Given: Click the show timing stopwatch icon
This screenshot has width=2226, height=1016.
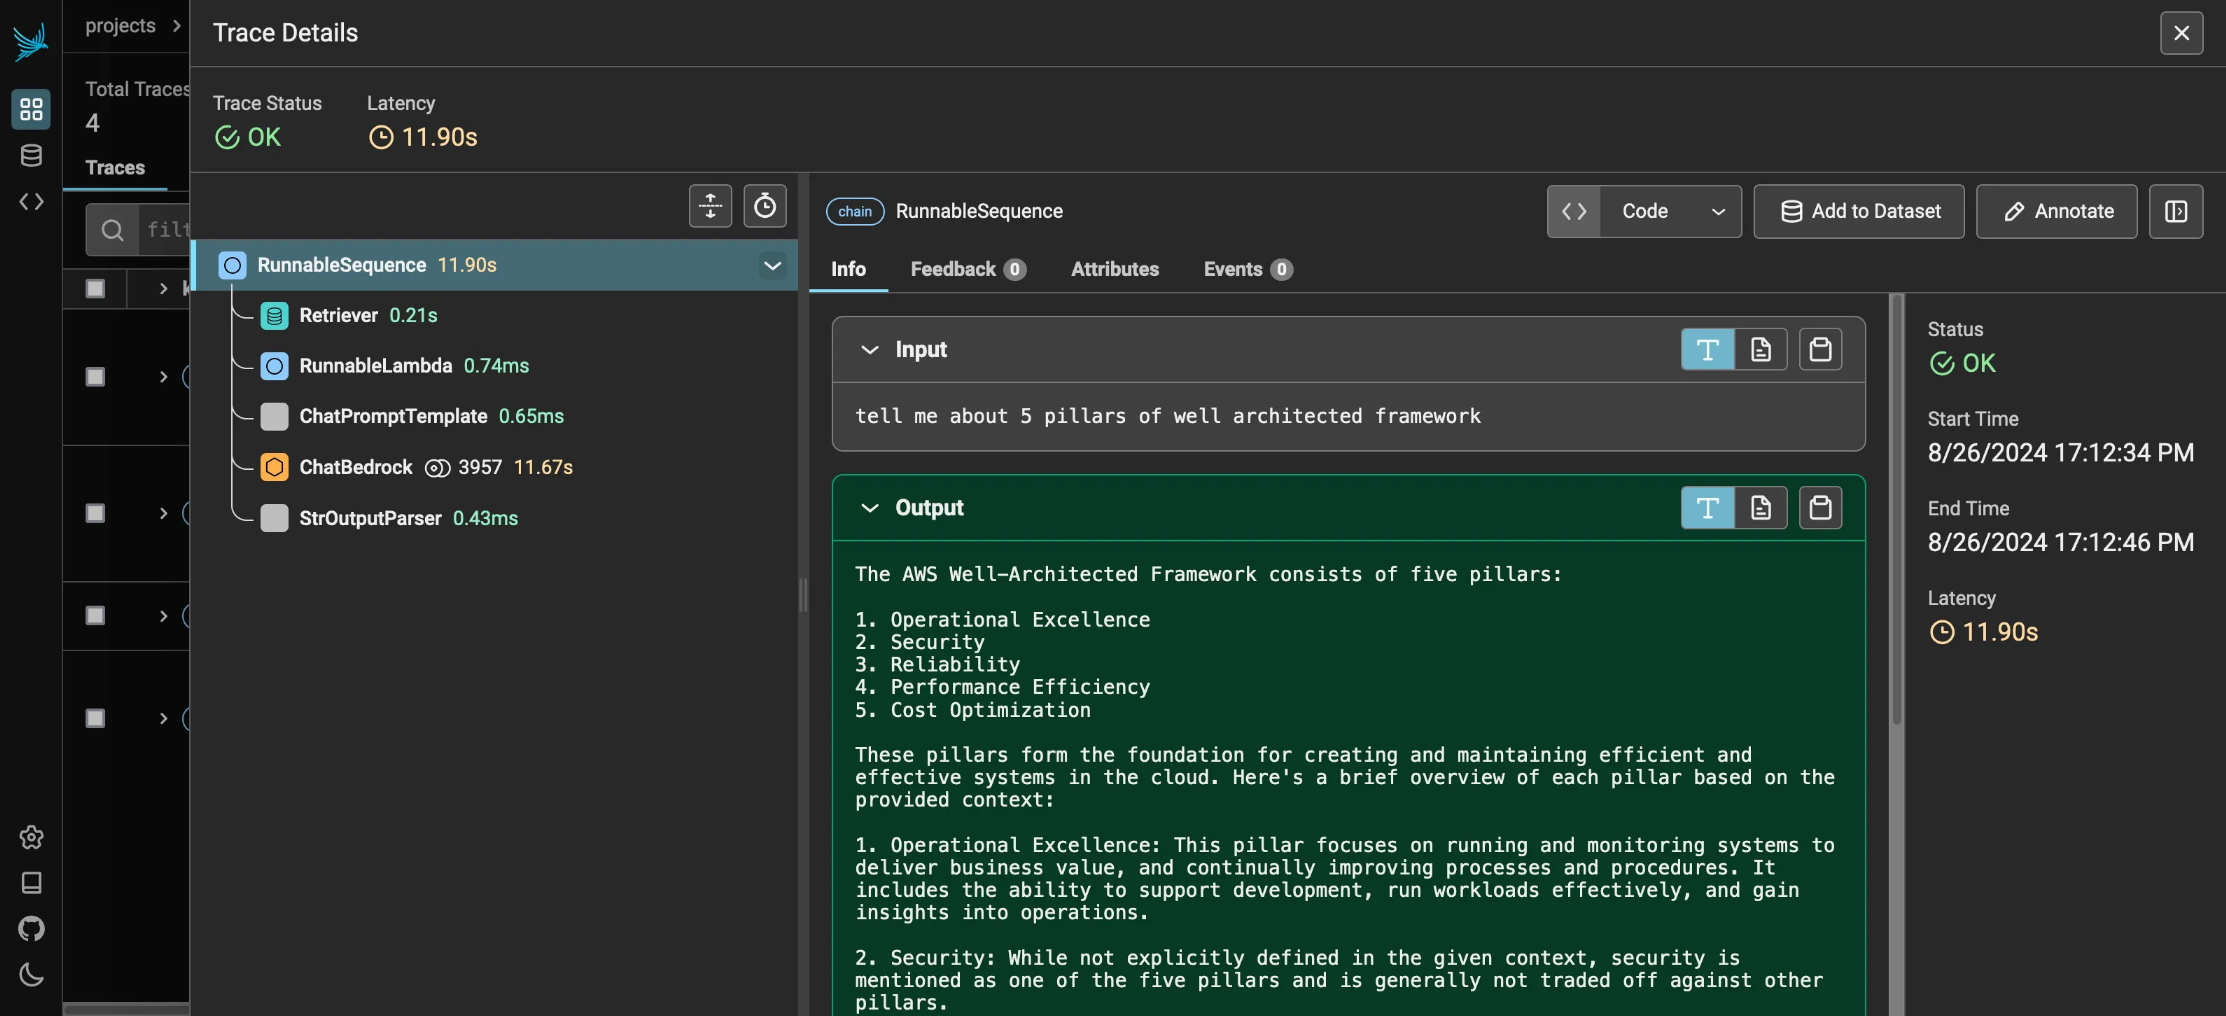Looking at the screenshot, I should [x=765, y=206].
